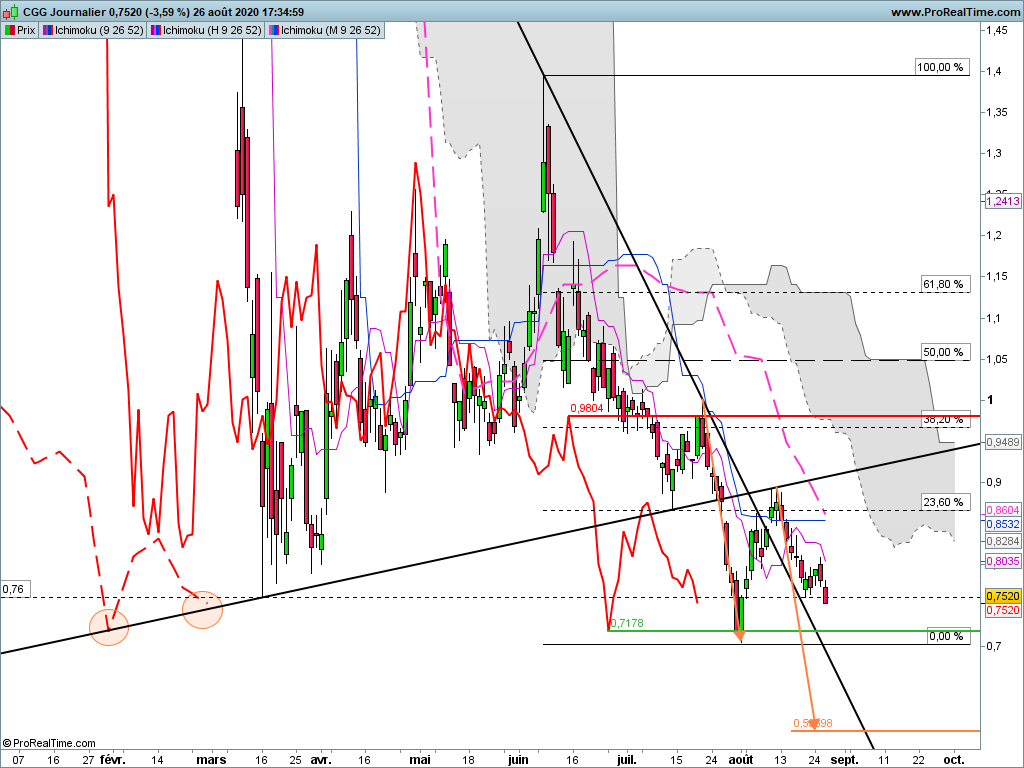
Task: Open the www.ProRealTime.com link
Action: tap(954, 12)
